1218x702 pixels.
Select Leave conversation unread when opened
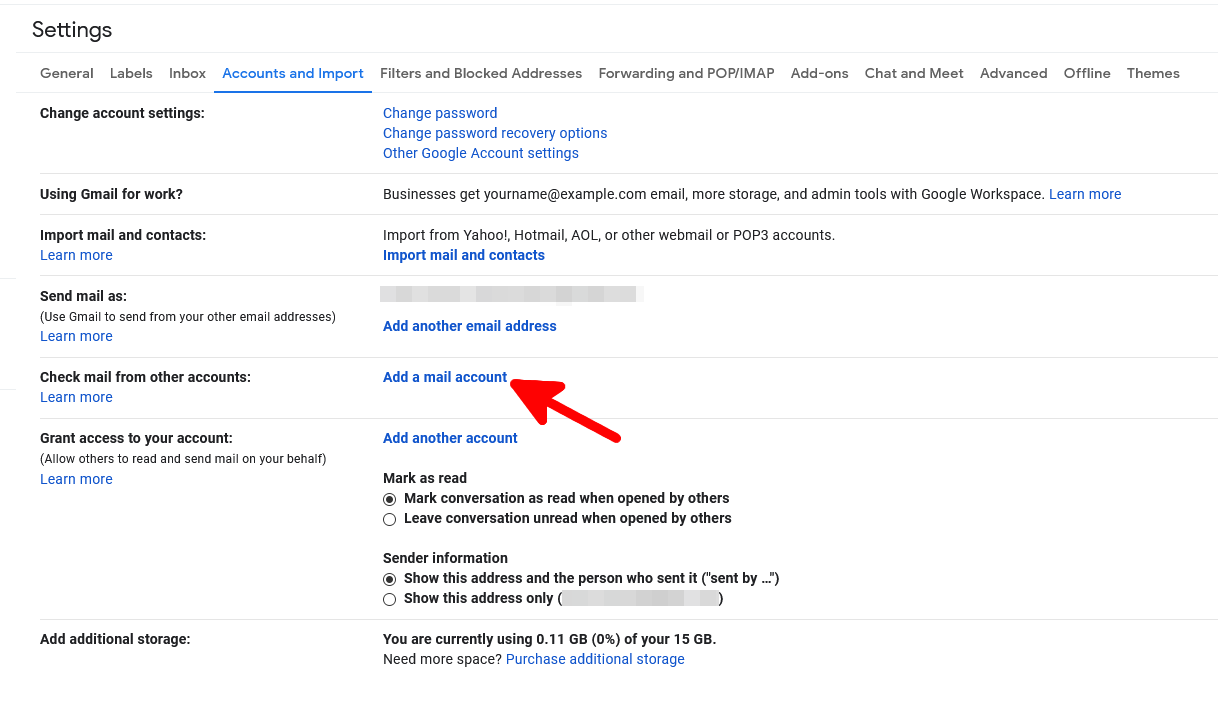pos(389,519)
